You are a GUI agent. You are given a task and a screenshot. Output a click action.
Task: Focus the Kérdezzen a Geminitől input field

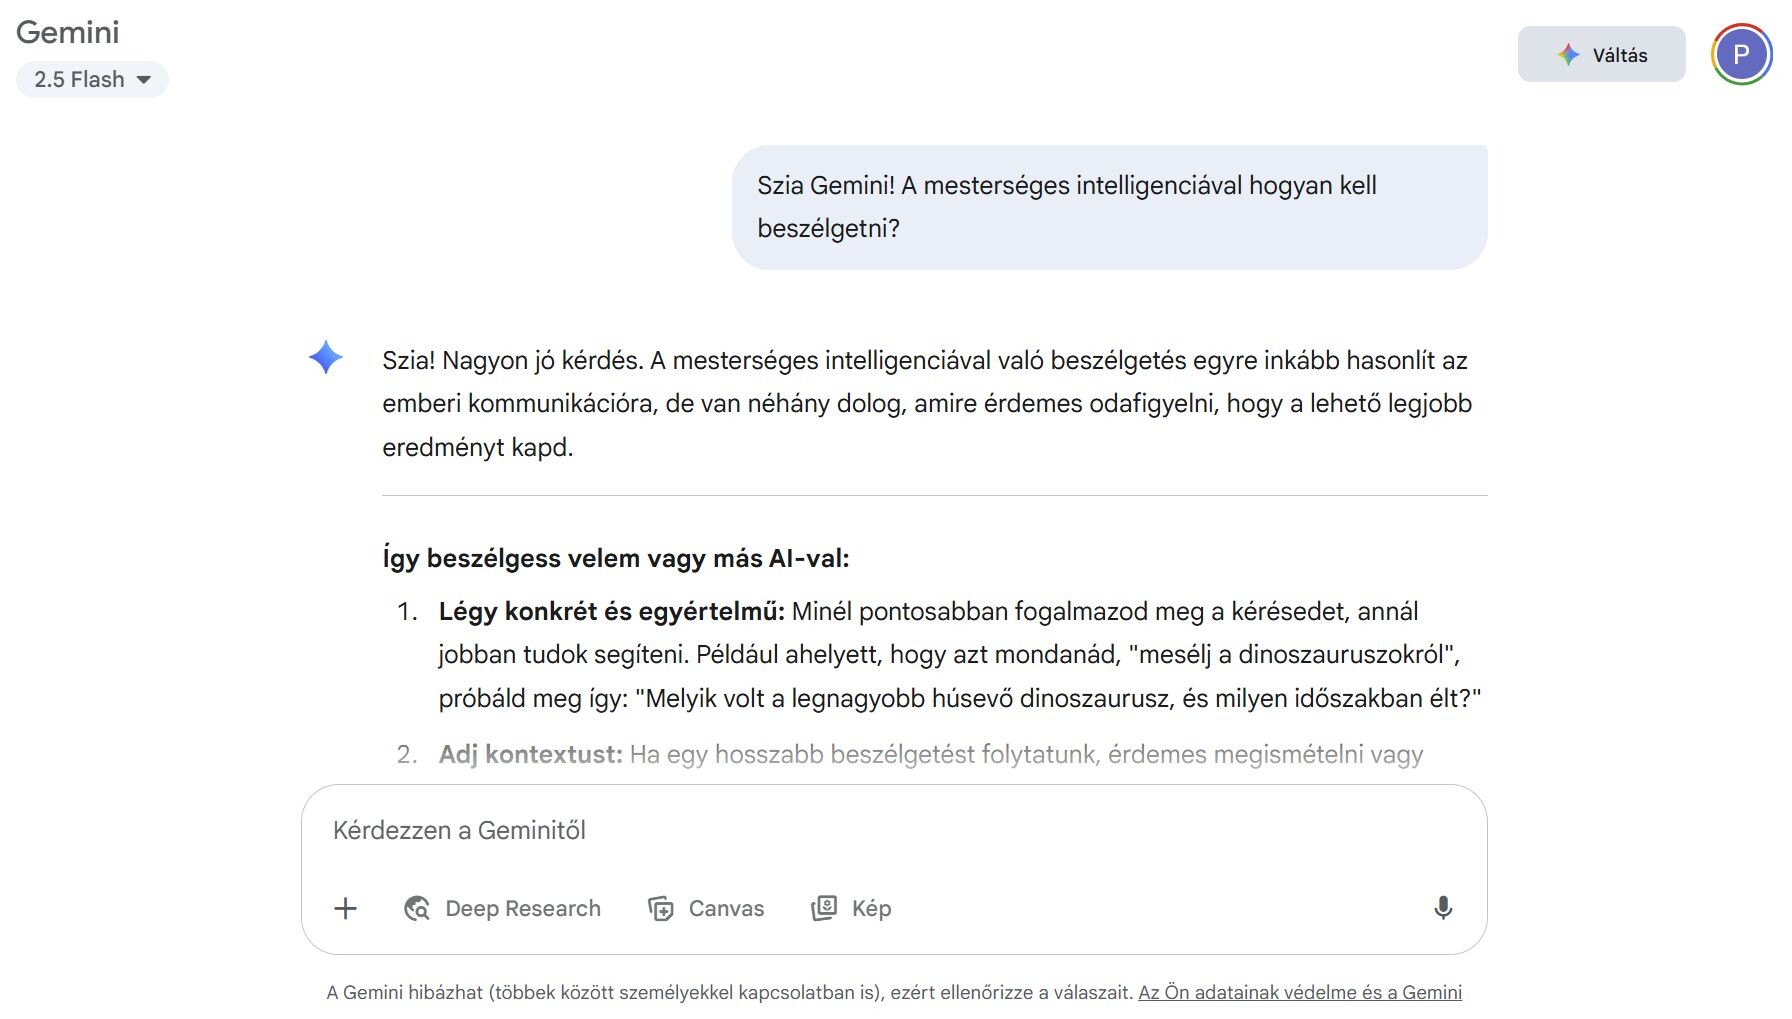click(x=894, y=830)
